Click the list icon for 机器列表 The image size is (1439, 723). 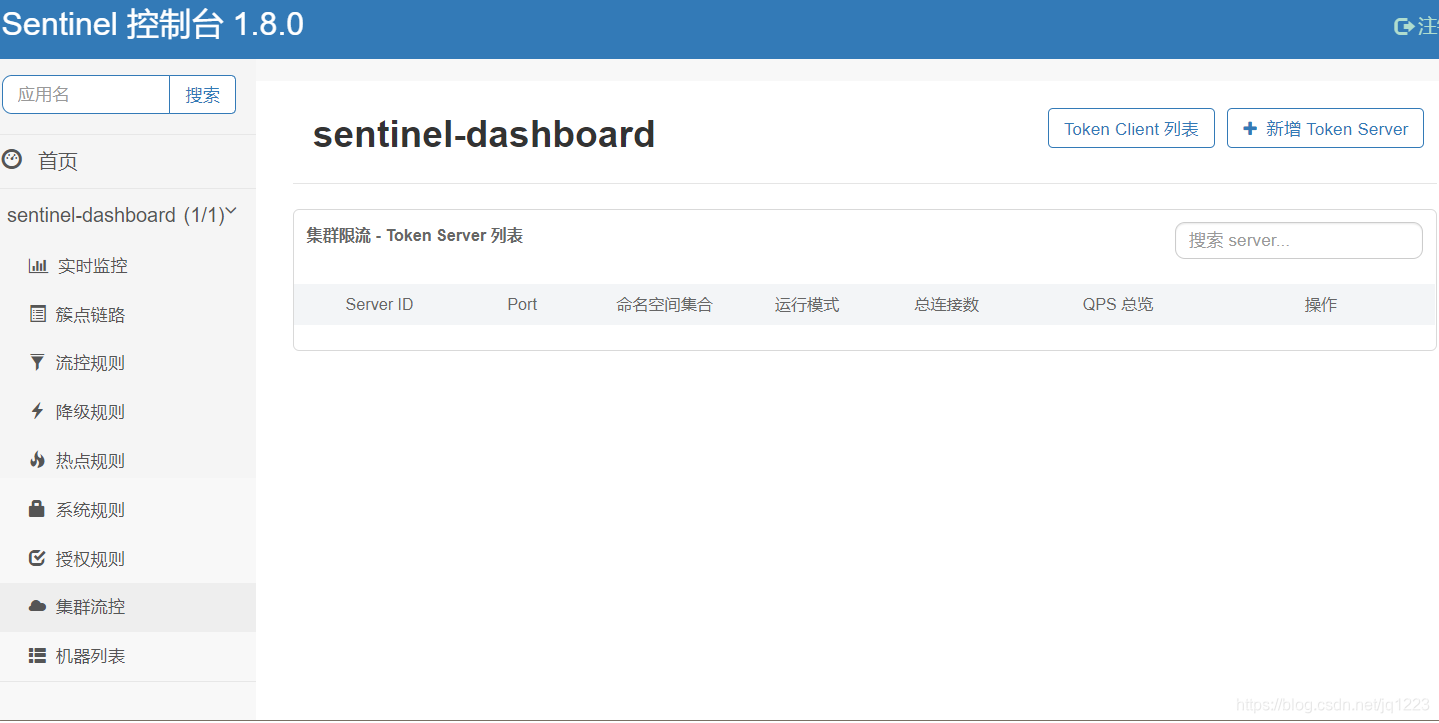pyautogui.click(x=38, y=656)
